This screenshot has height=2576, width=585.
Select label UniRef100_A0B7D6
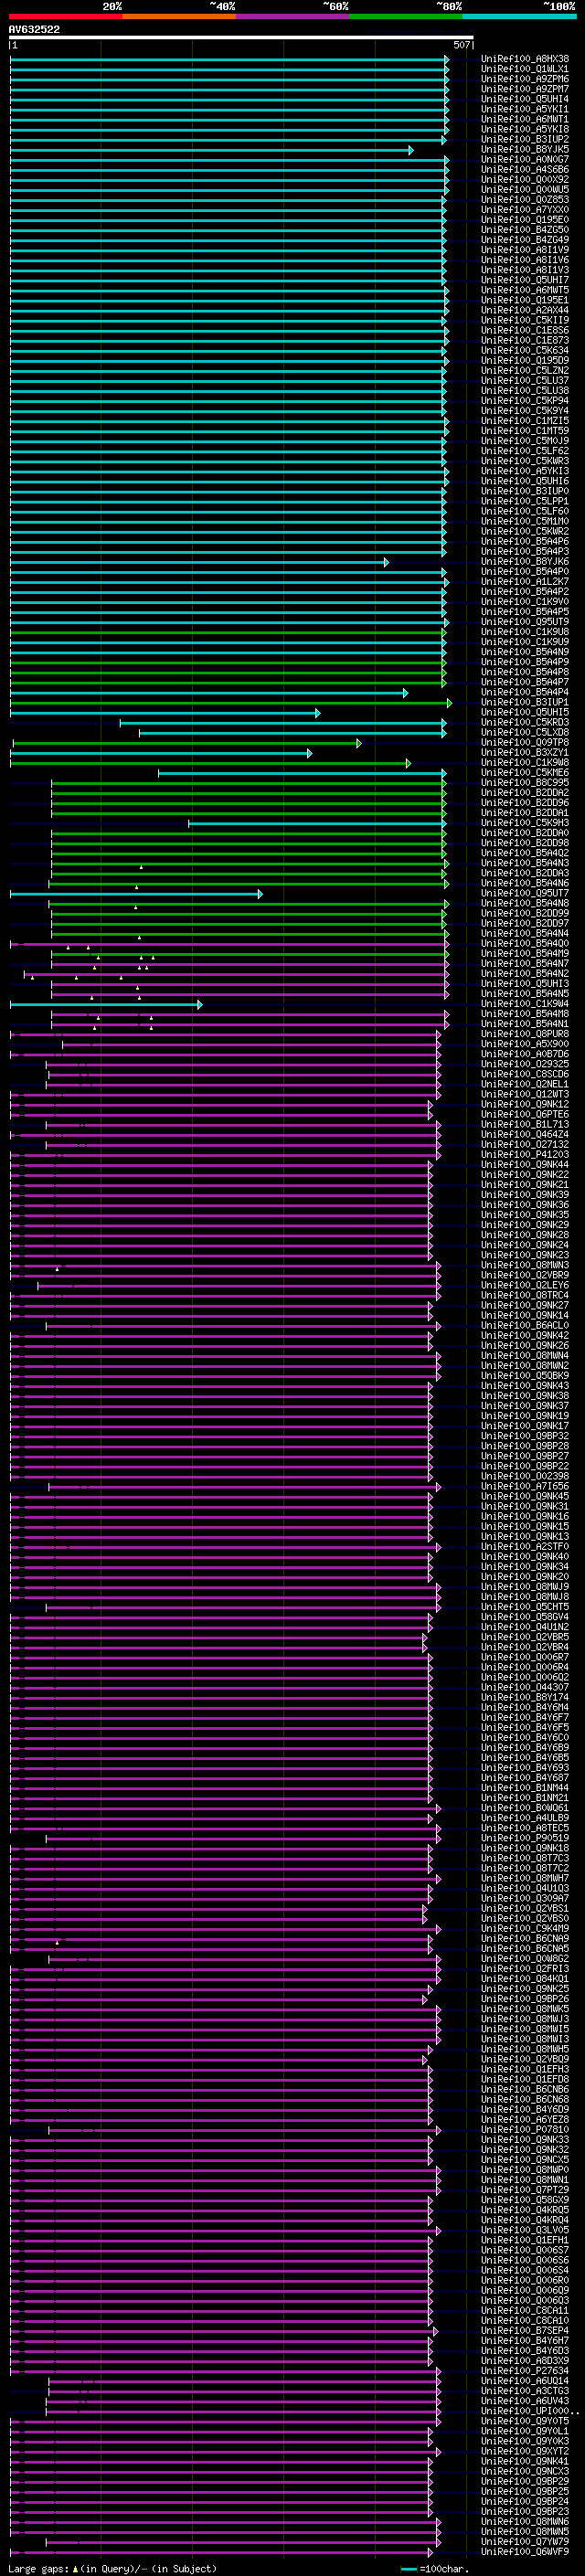pyautogui.click(x=525, y=1054)
